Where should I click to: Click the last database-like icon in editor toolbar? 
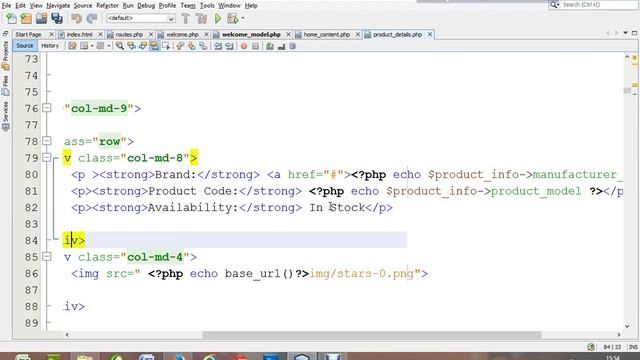click(292, 46)
